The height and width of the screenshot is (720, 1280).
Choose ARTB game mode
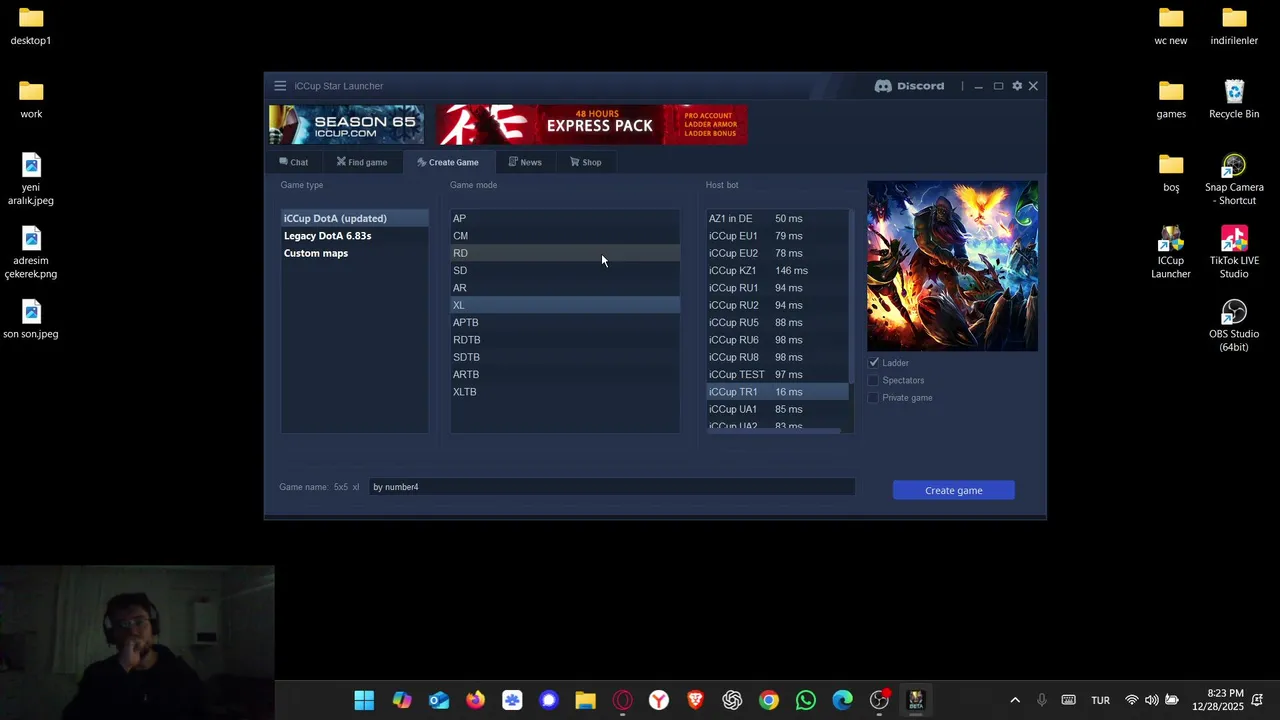[x=565, y=374]
